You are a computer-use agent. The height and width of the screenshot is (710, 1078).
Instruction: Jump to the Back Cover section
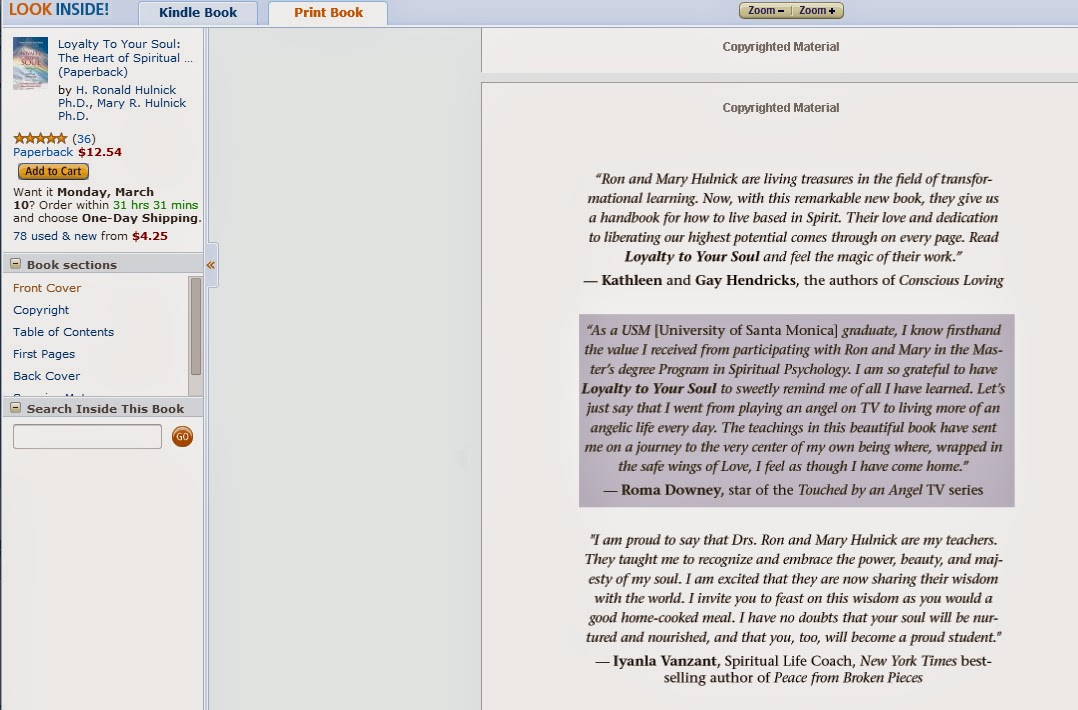click(47, 376)
